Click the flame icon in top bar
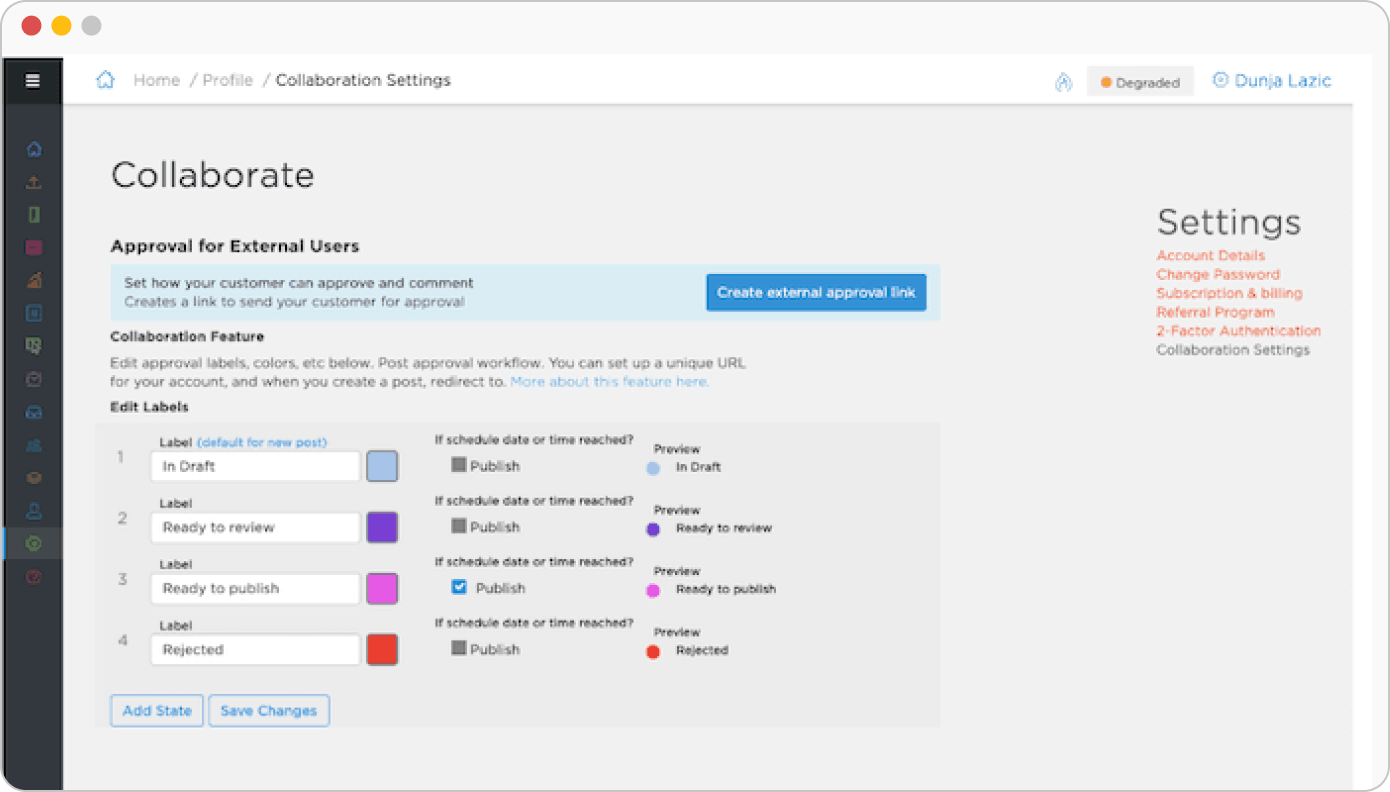 tap(1063, 82)
